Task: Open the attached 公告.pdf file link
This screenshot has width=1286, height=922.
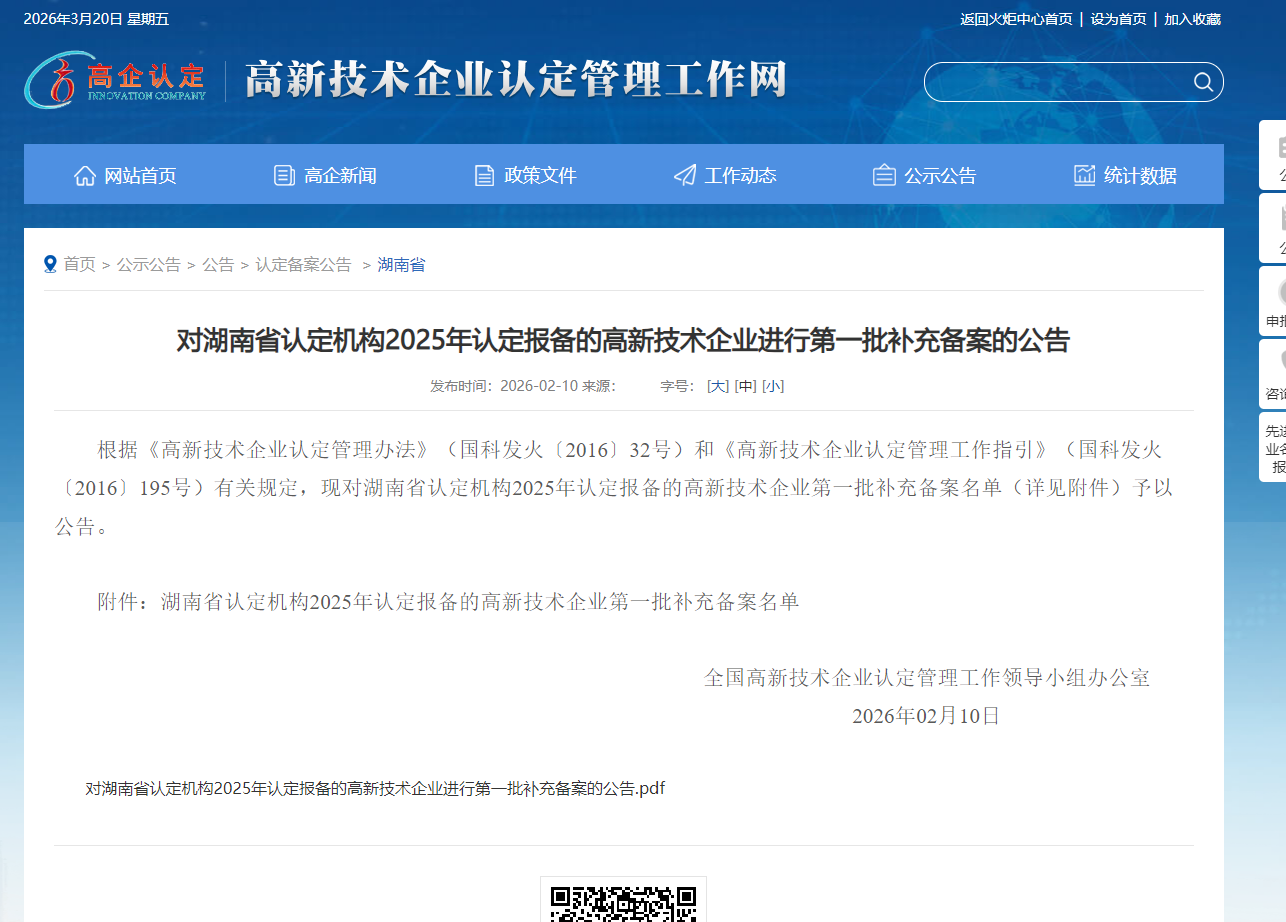Action: point(375,788)
